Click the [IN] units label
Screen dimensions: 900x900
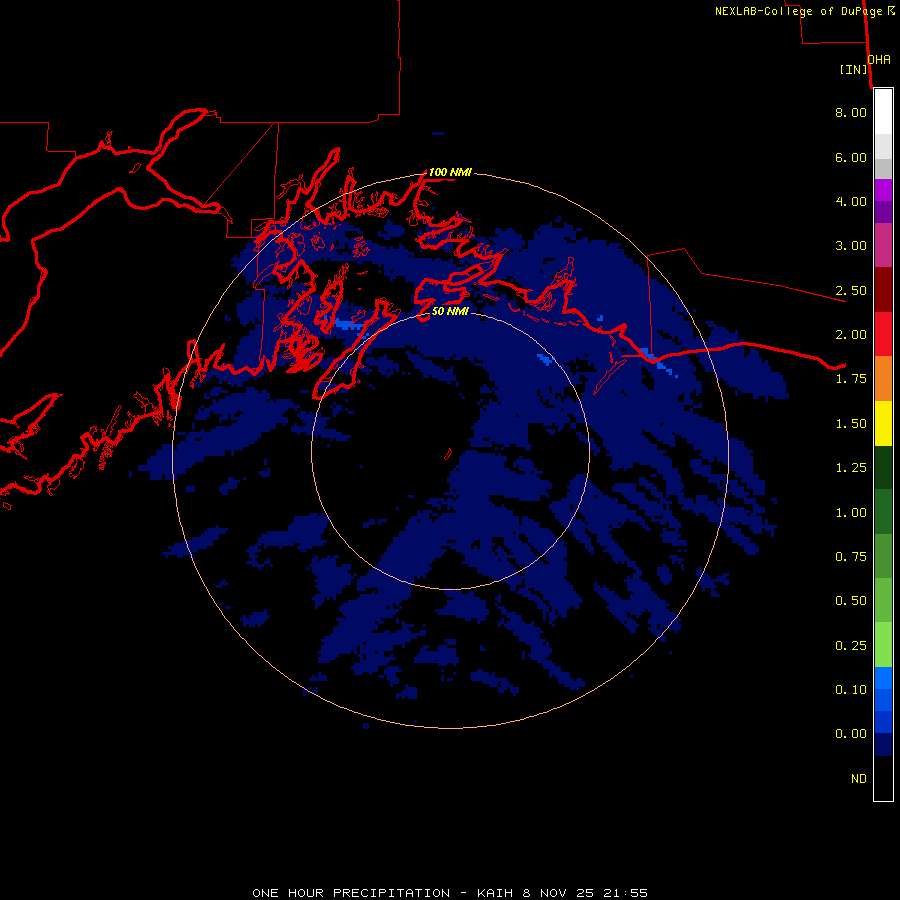click(853, 69)
